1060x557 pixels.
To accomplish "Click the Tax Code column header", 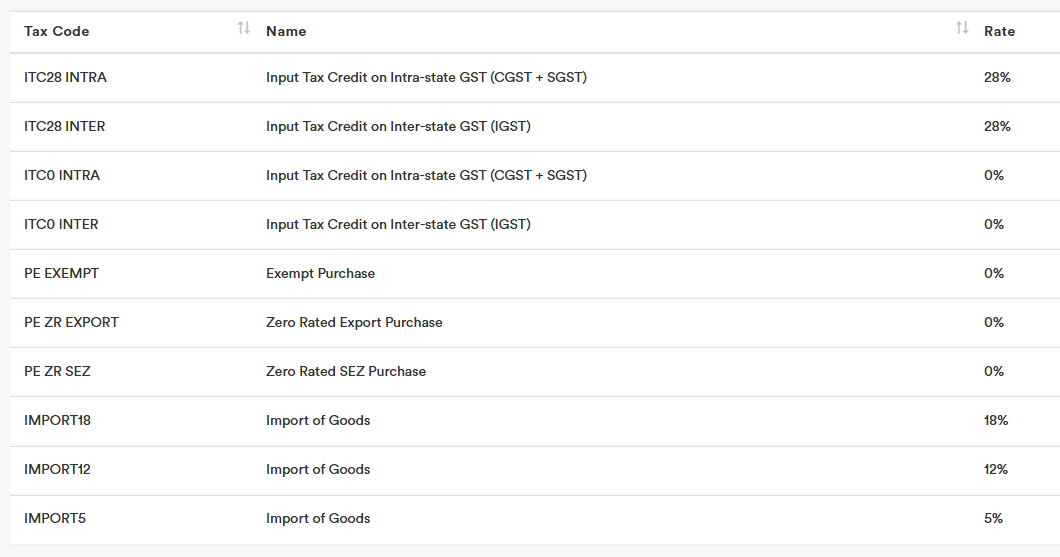I will [57, 31].
